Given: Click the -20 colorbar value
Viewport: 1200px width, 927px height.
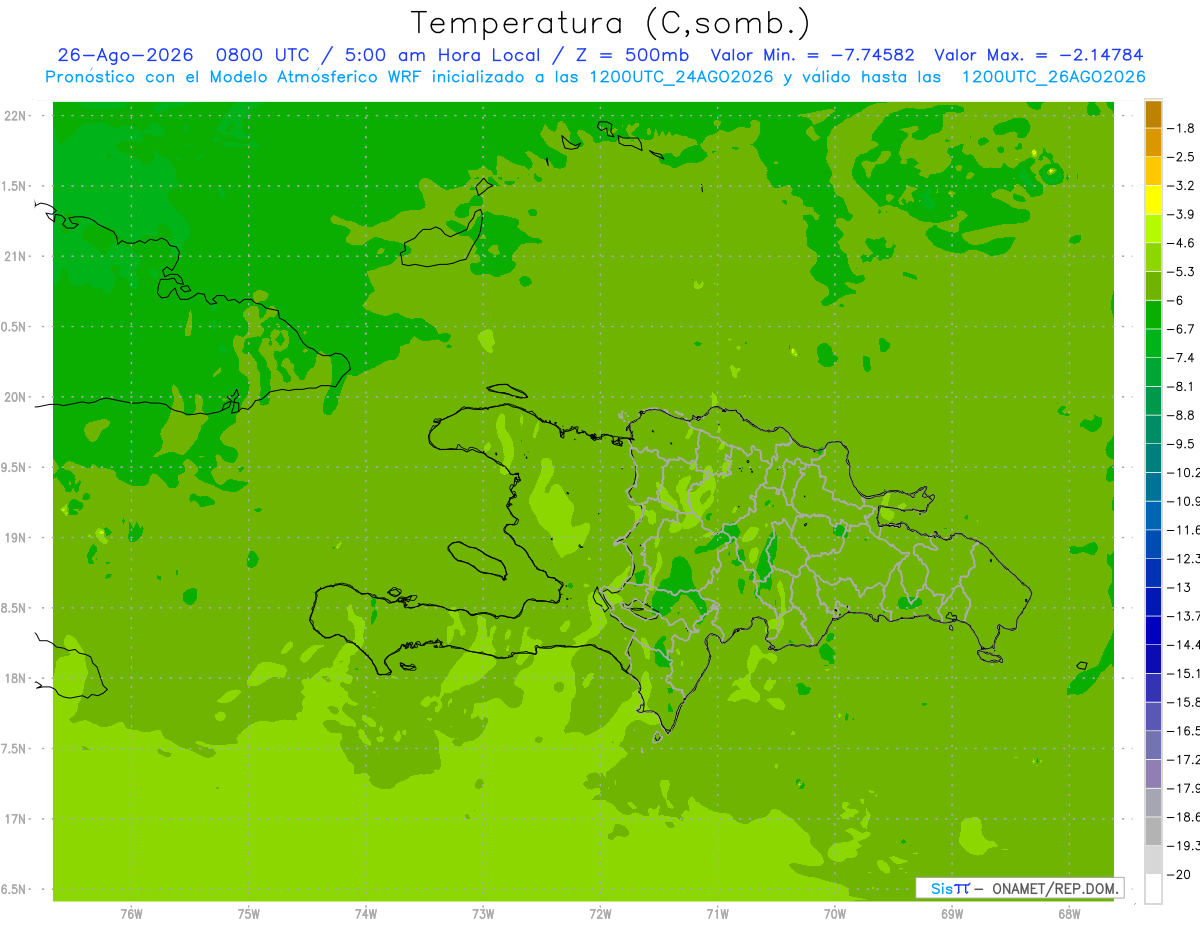Looking at the screenshot, I should pyautogui.click(x=1179, y=875).
